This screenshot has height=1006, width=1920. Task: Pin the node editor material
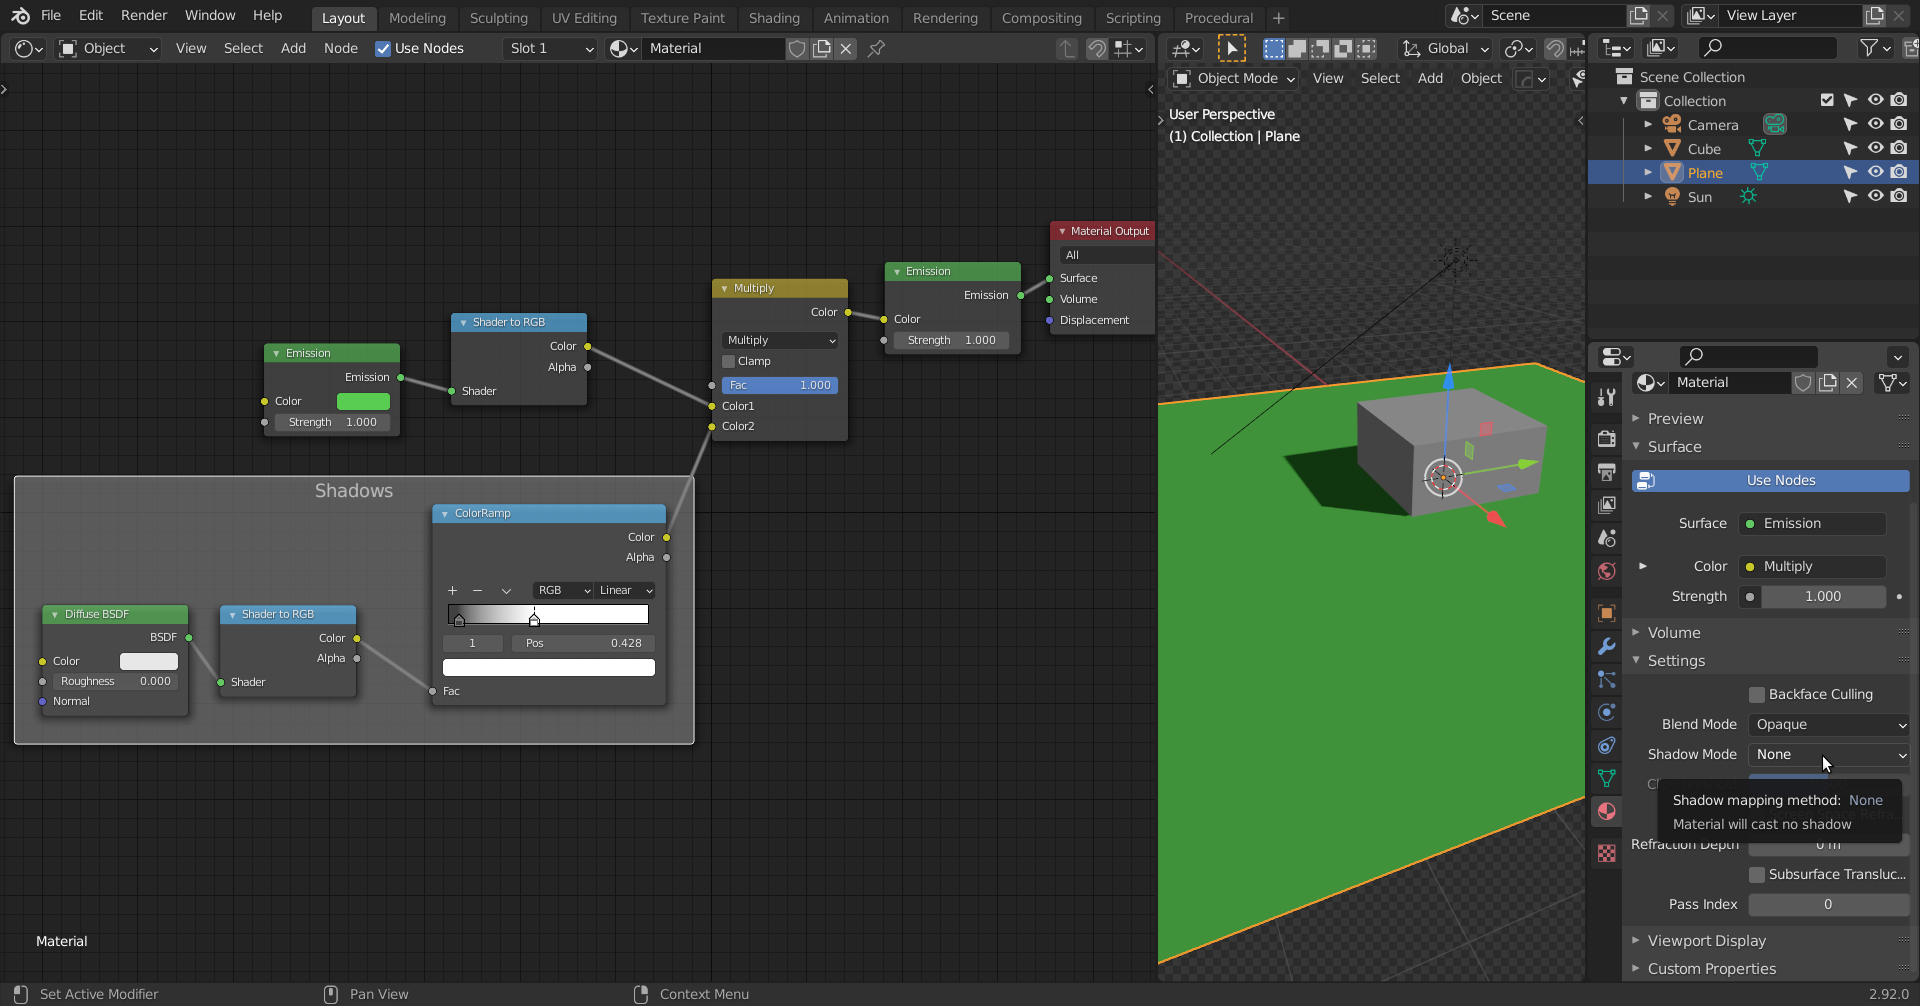pyautogui.click(x=876, y=48)
